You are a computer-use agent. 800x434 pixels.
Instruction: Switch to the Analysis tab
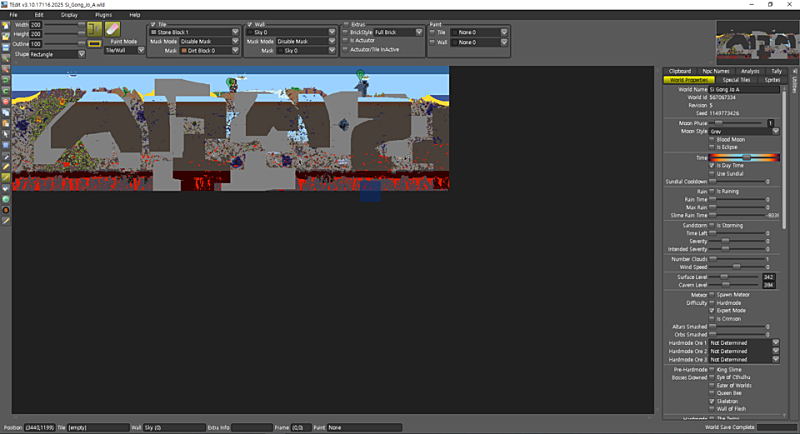[x=750, y=71]
